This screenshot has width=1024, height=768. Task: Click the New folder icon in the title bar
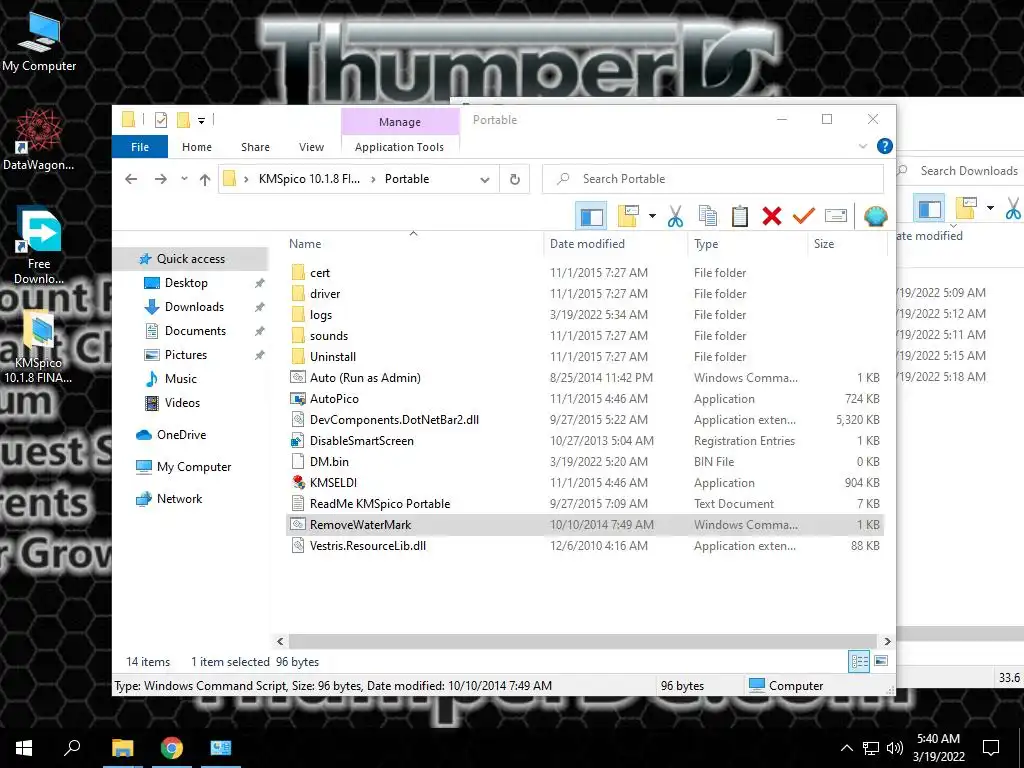coord(184,120)
